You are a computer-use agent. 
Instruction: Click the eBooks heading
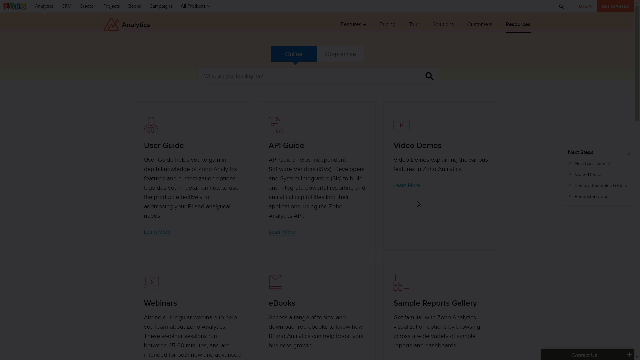(282, 303)
